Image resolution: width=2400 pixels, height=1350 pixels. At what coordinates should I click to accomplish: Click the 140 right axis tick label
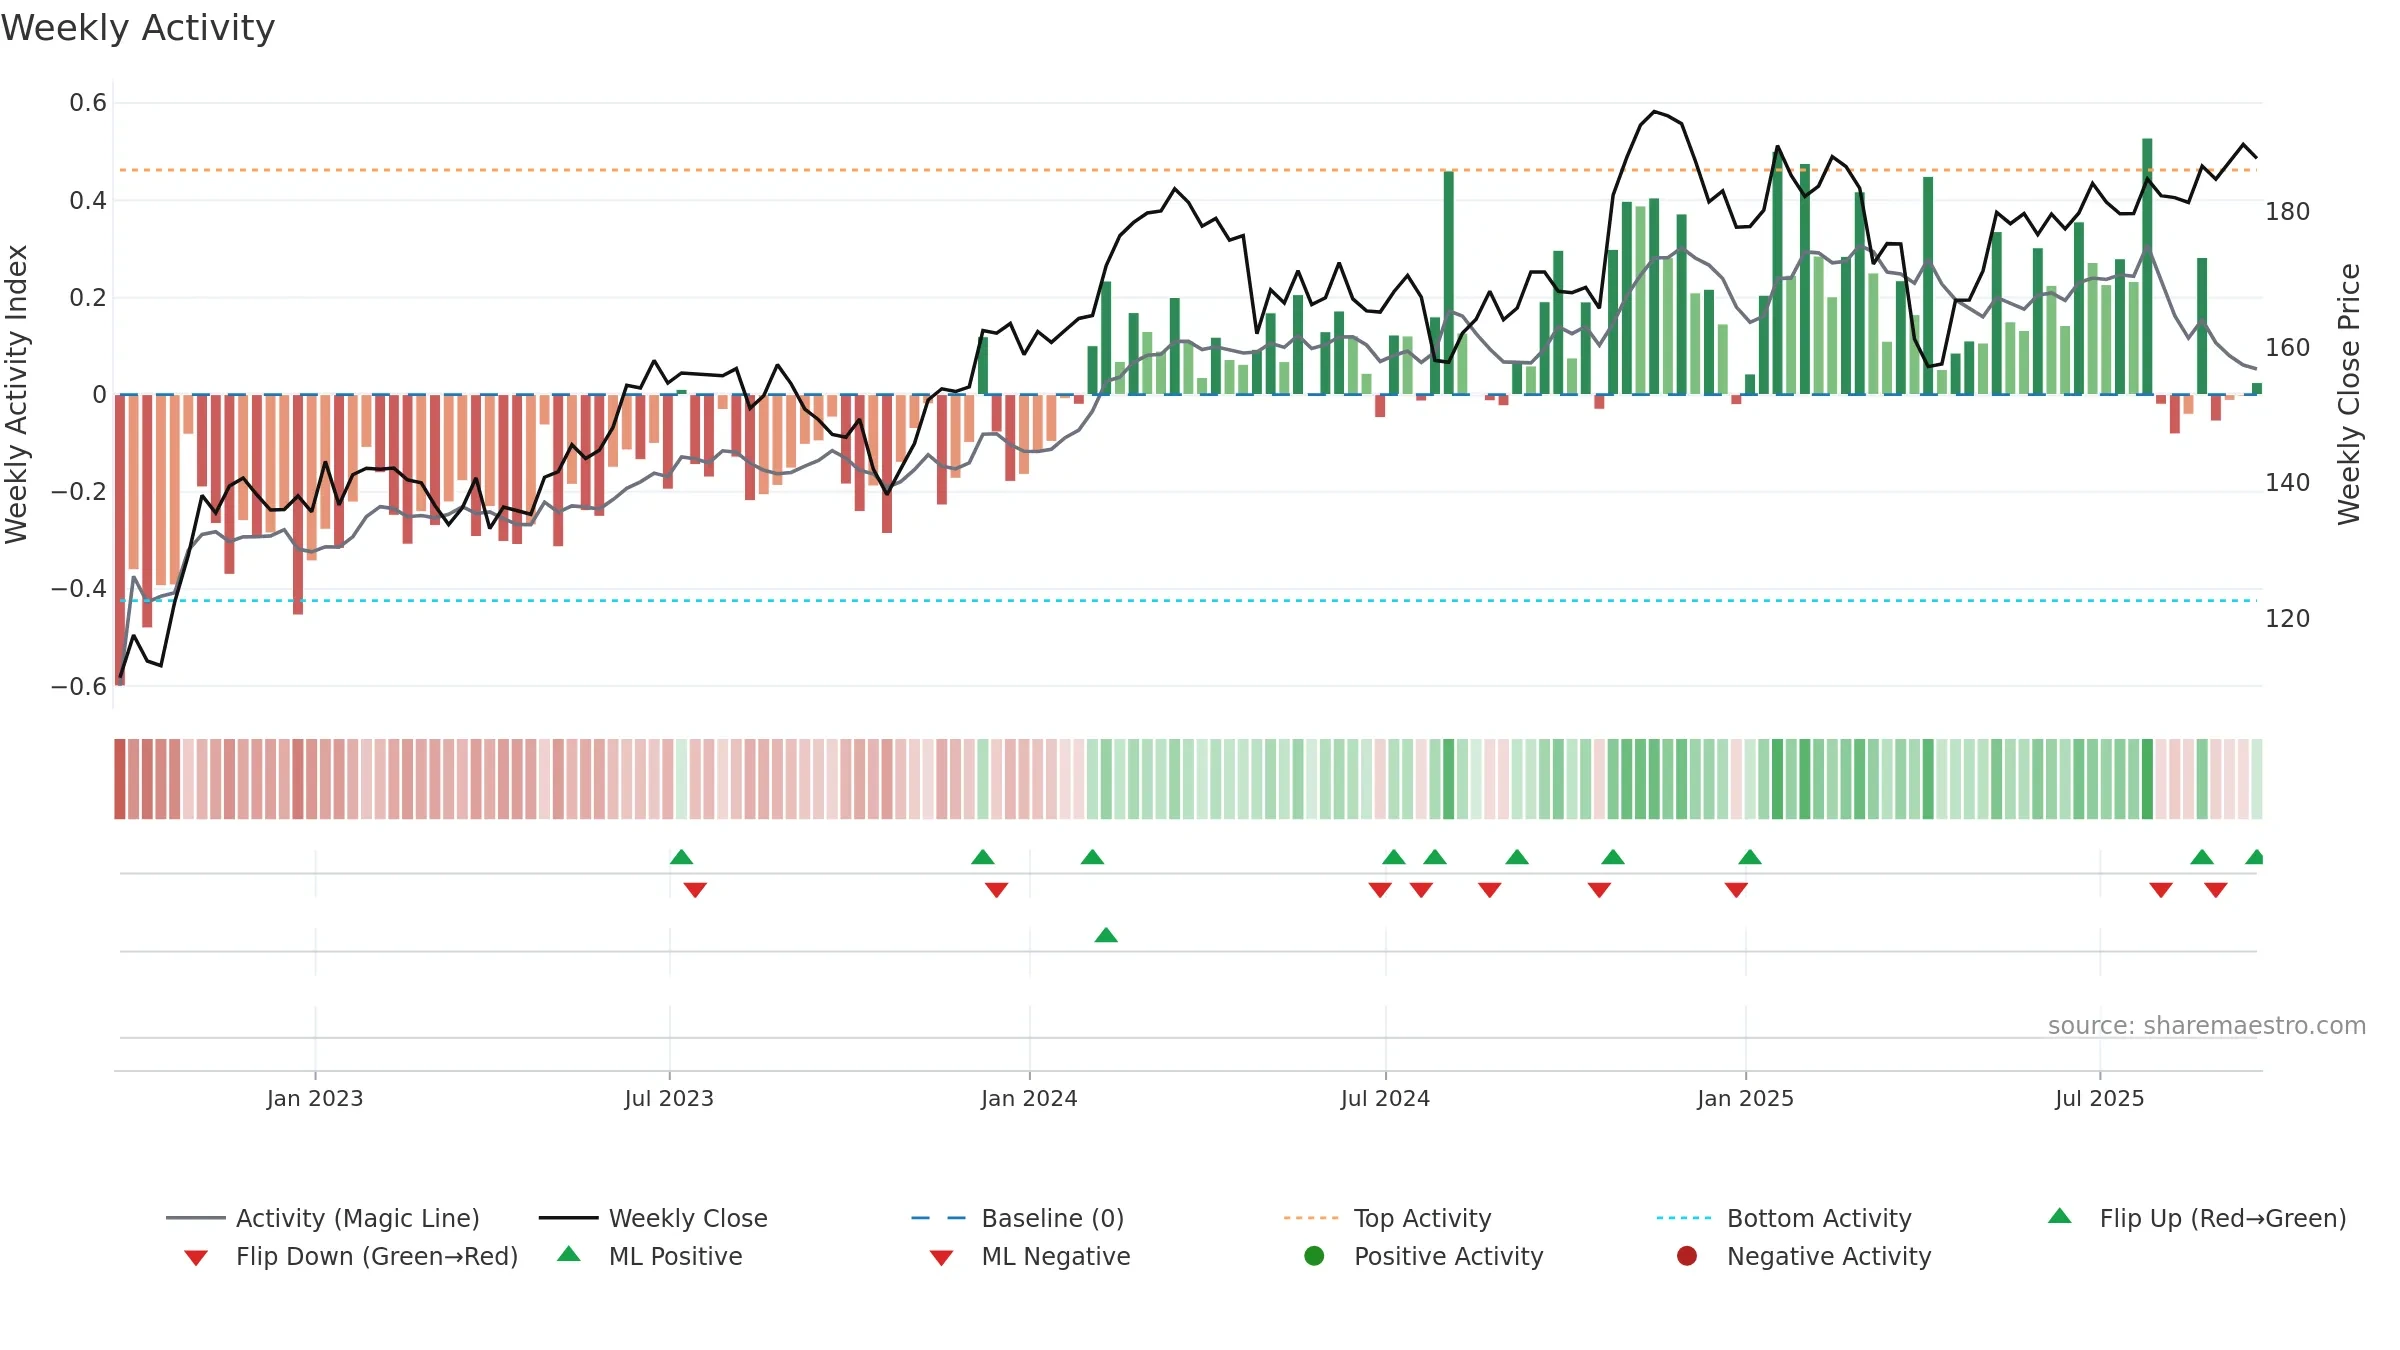tap(2288, 483)
